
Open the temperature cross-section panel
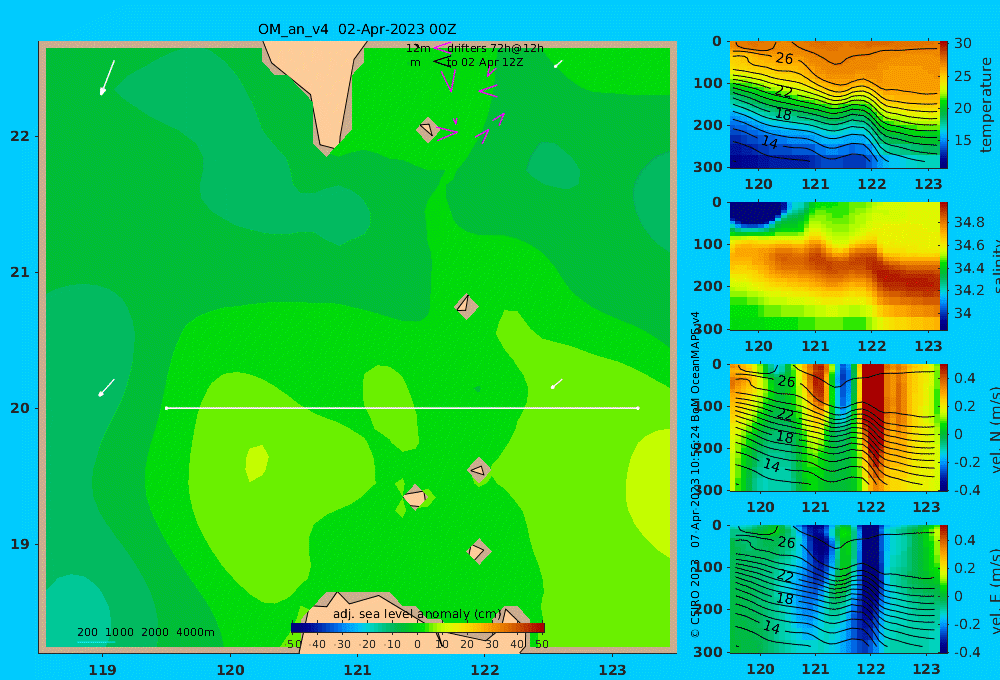point(835,105)
